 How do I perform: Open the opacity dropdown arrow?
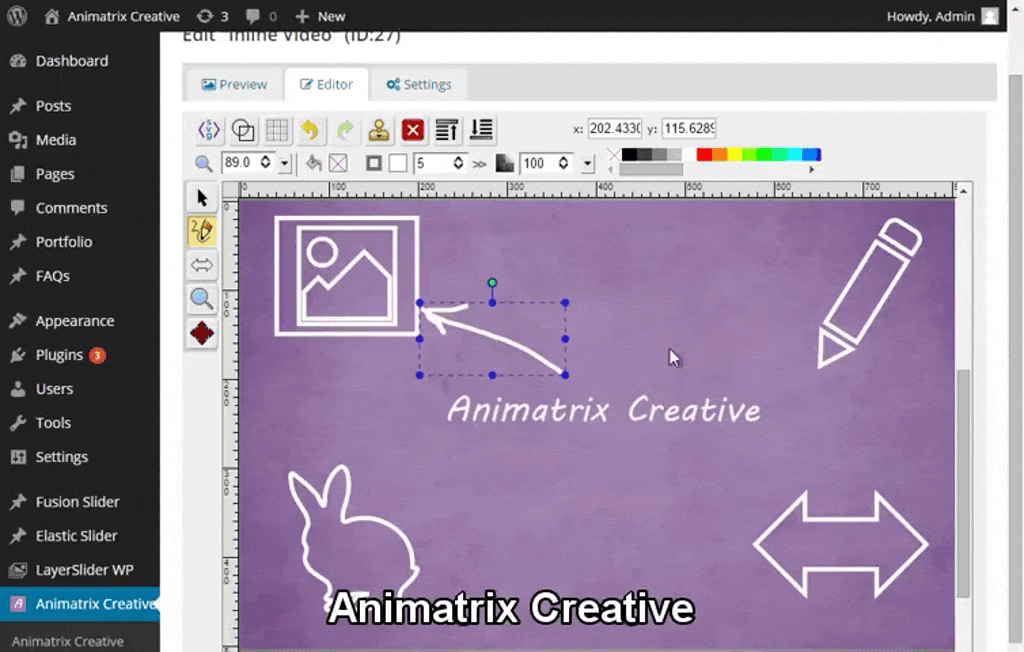[x=587, y=163]
